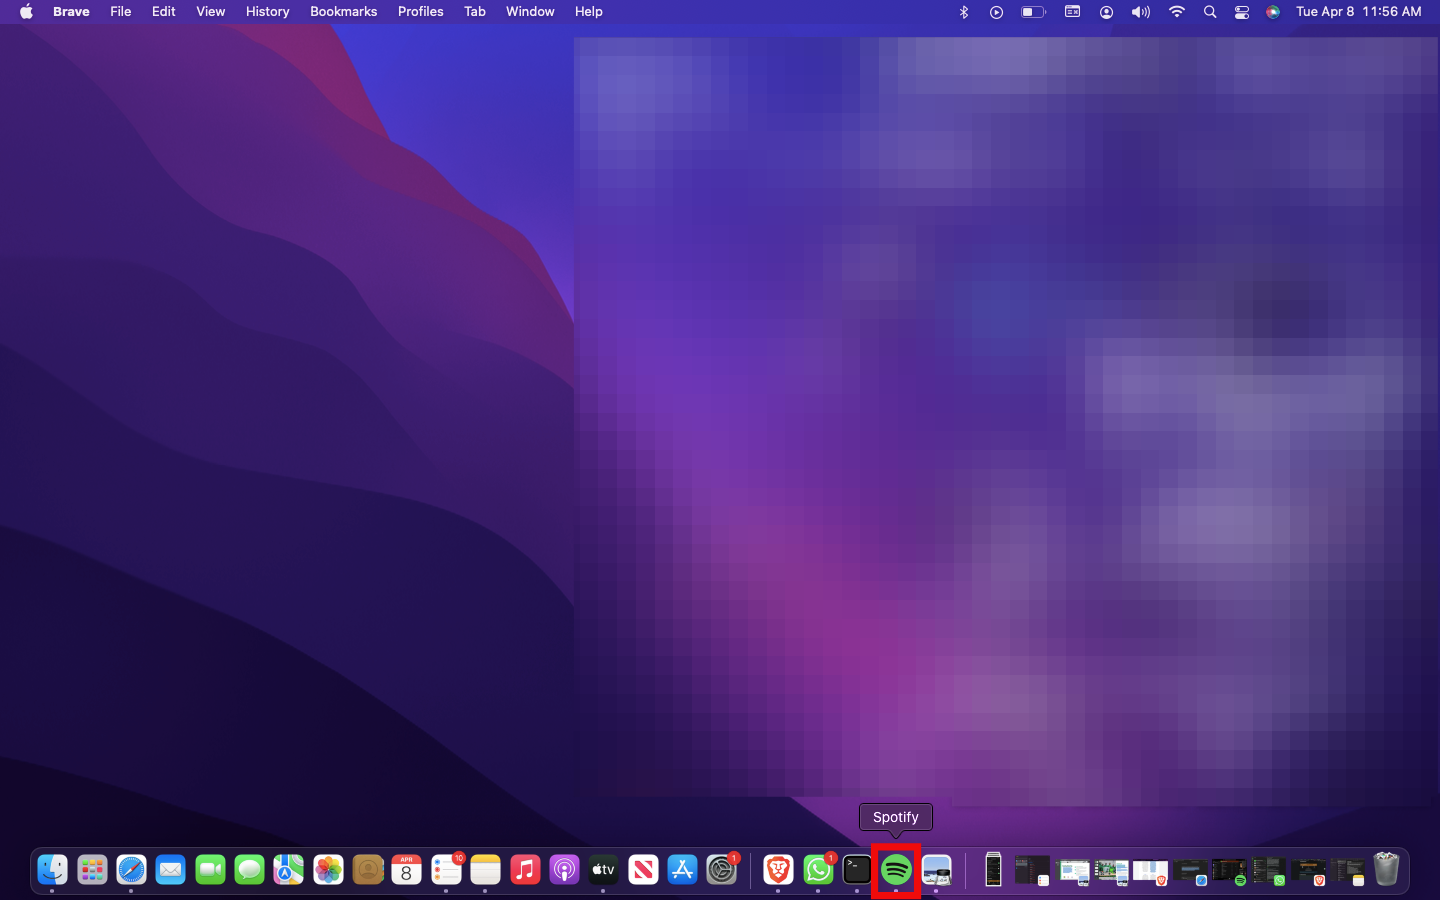
Task: Open the Podcasts app in Dock
Action: pyautogui.click(x=564, y=870)
